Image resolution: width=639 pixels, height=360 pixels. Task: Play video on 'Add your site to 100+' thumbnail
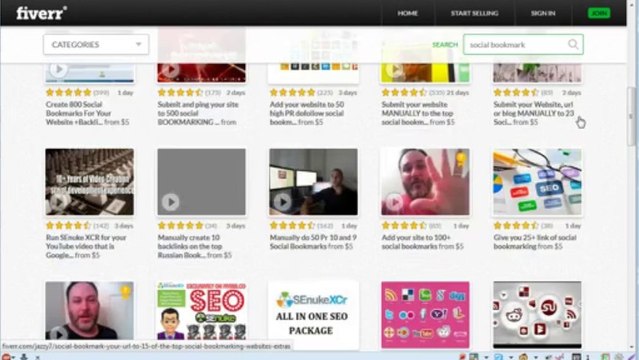(x=394, y=201)
